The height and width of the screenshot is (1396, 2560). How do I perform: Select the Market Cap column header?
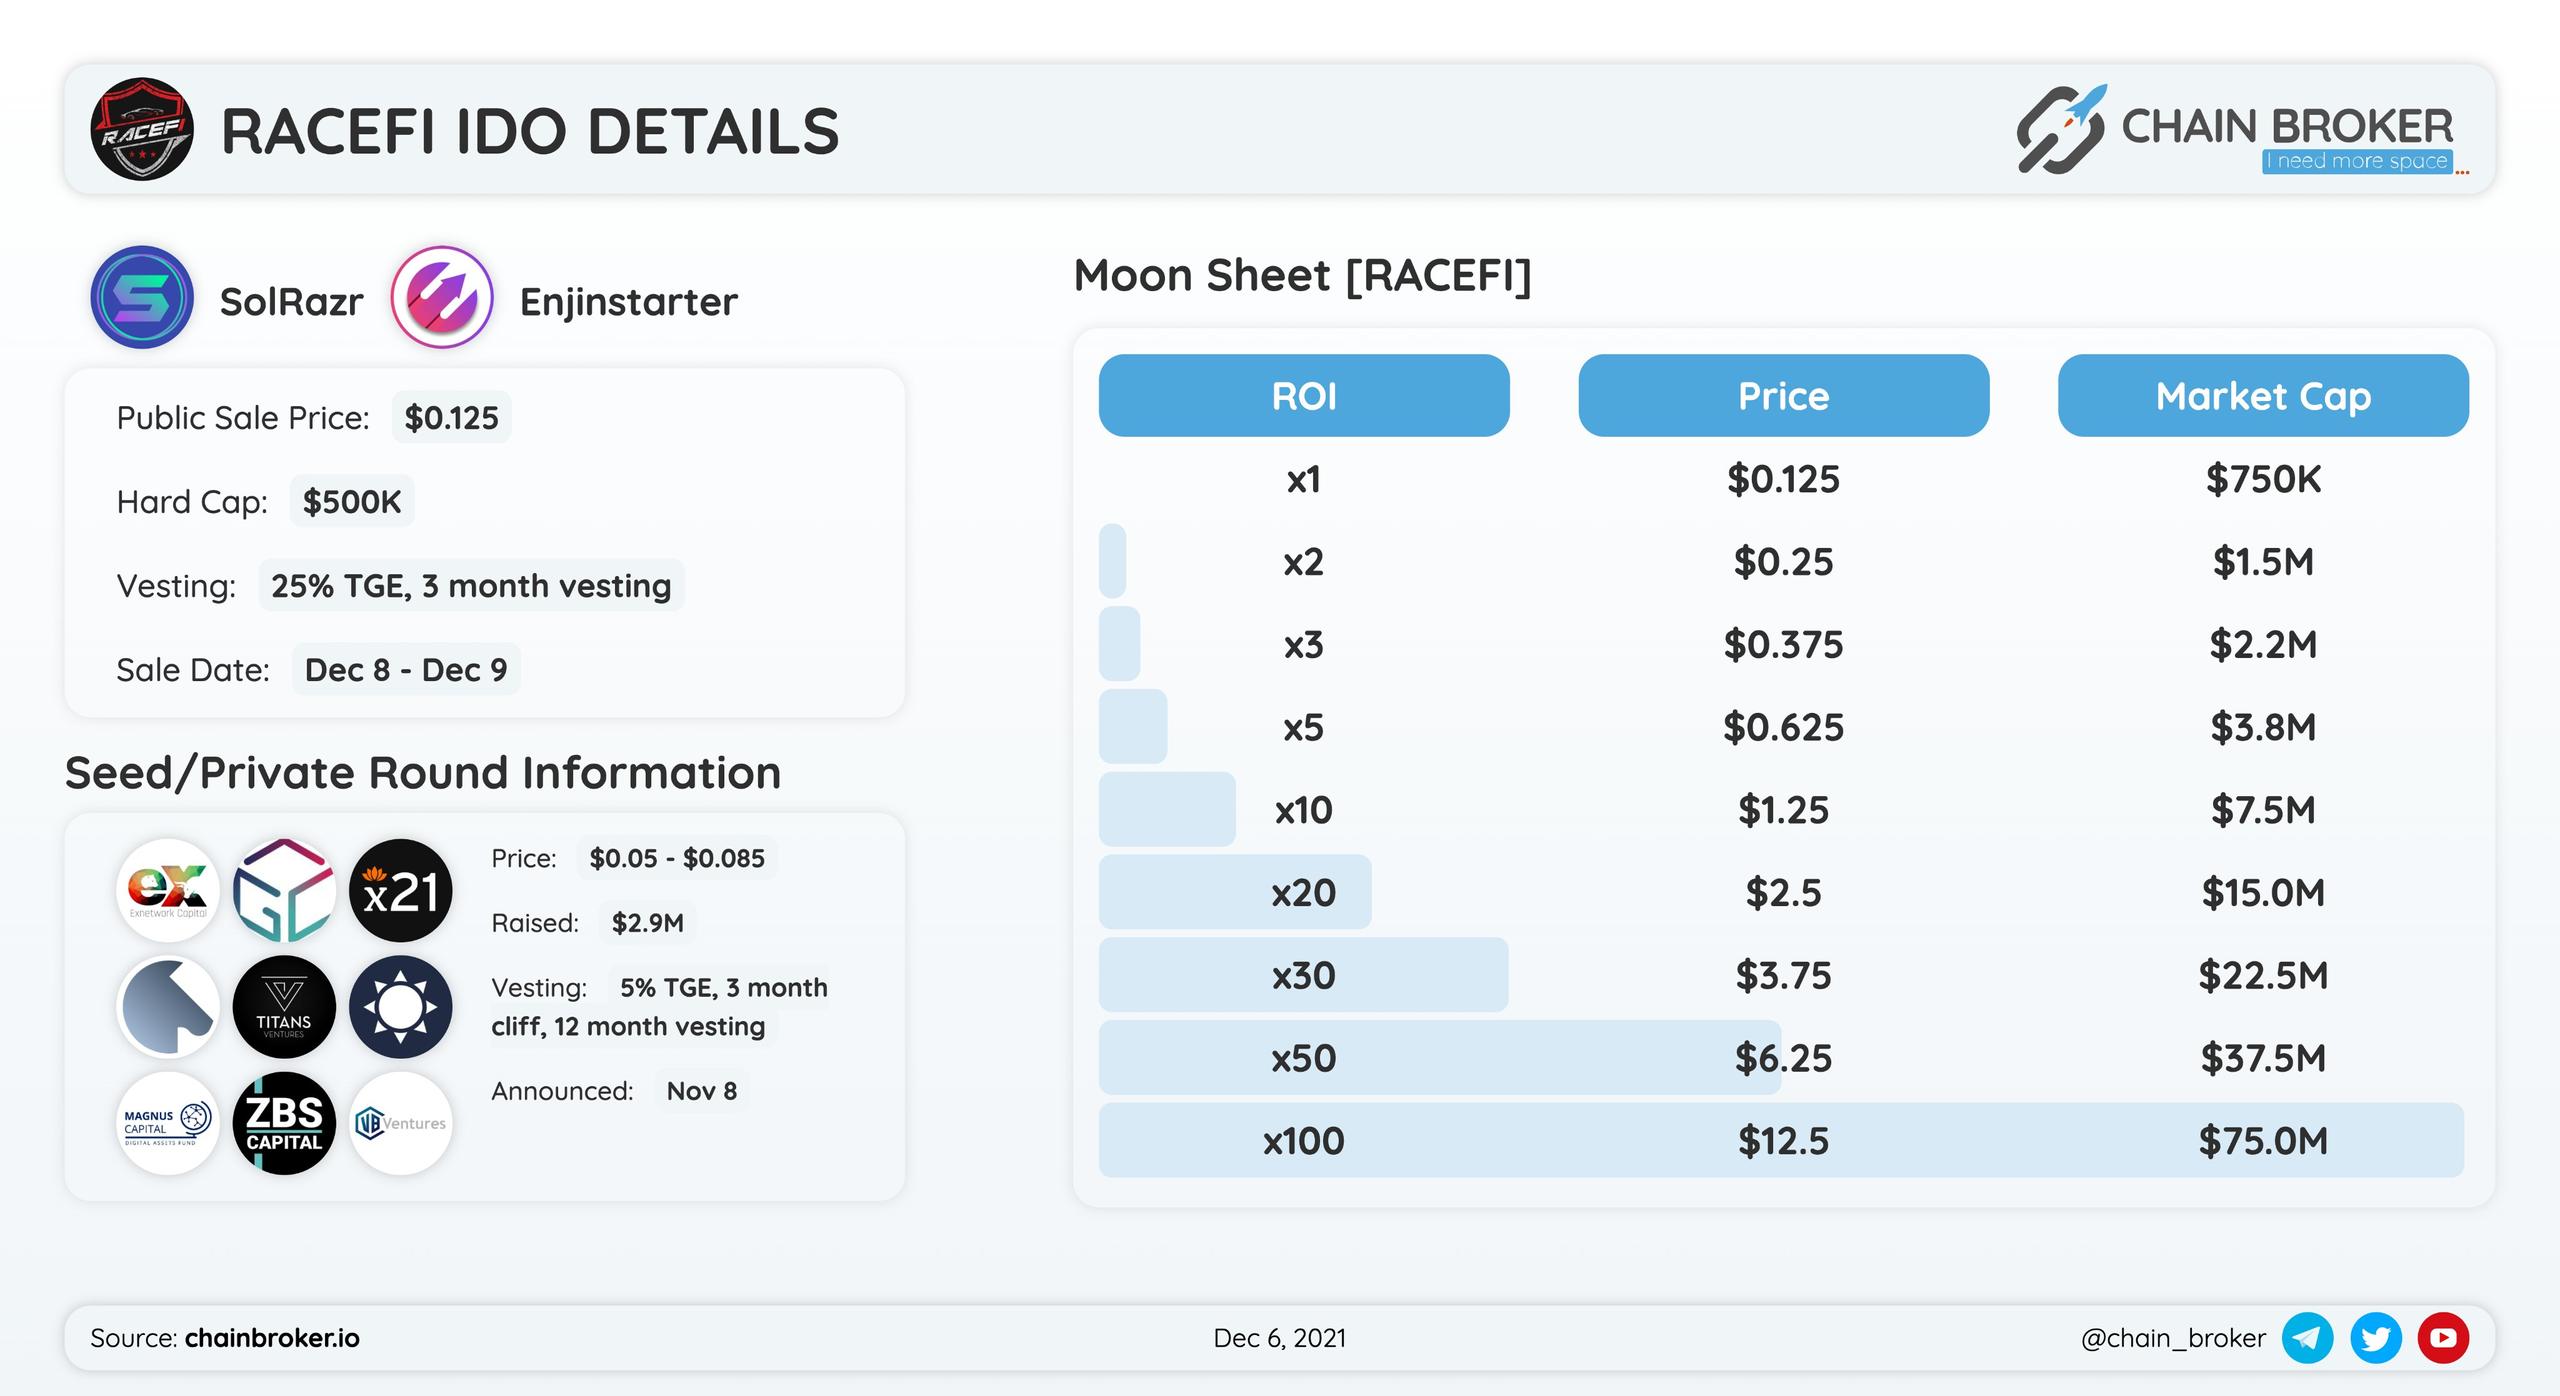2263,395
